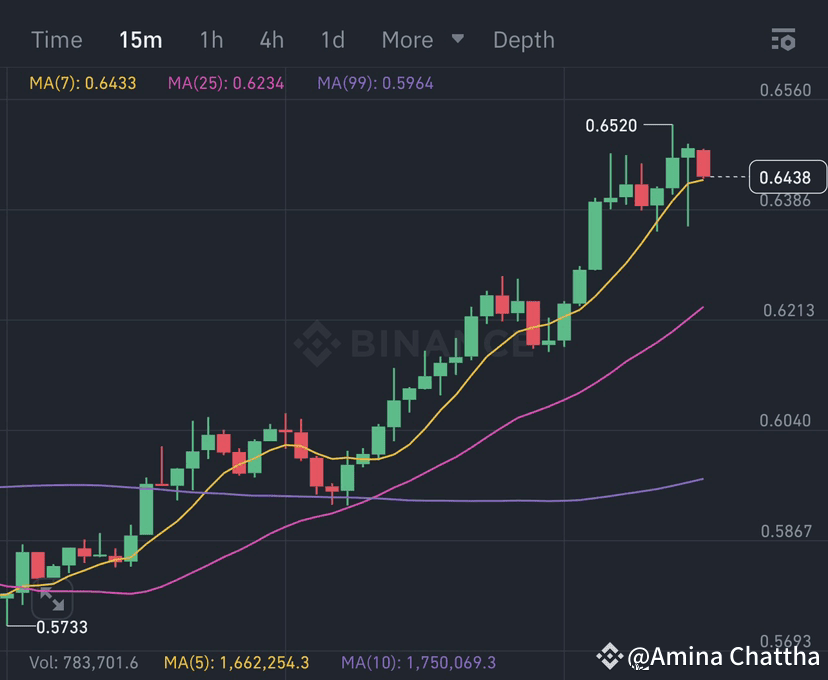Click the high price marker 0.6520
Viewport: 828px width, 680px height.
tap(611, 126)
